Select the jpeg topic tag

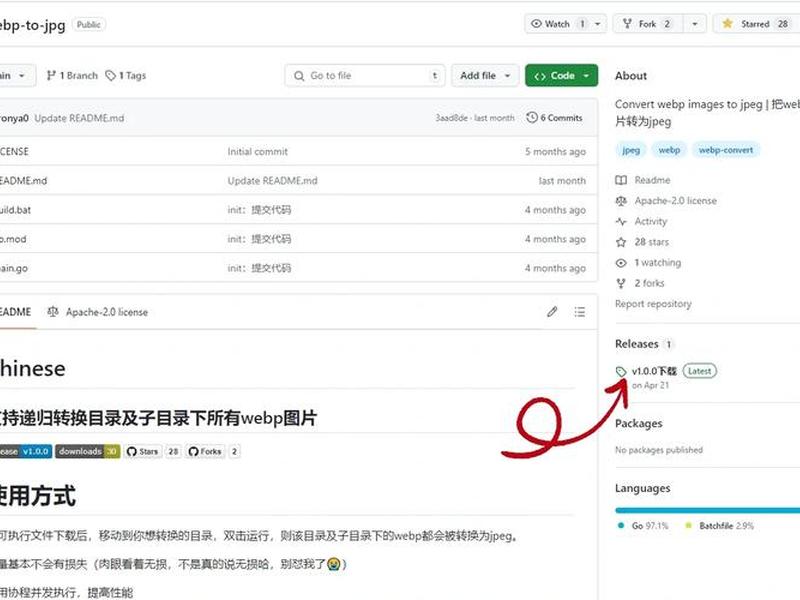point(631,150)
